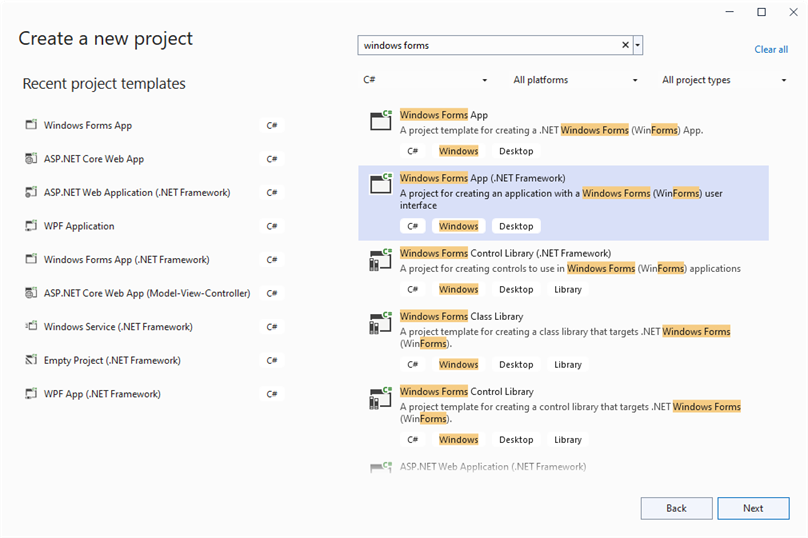Screen dimensions: 808x538
Task: Open the All project types filter dropdown
Action: tap(724, 80)
